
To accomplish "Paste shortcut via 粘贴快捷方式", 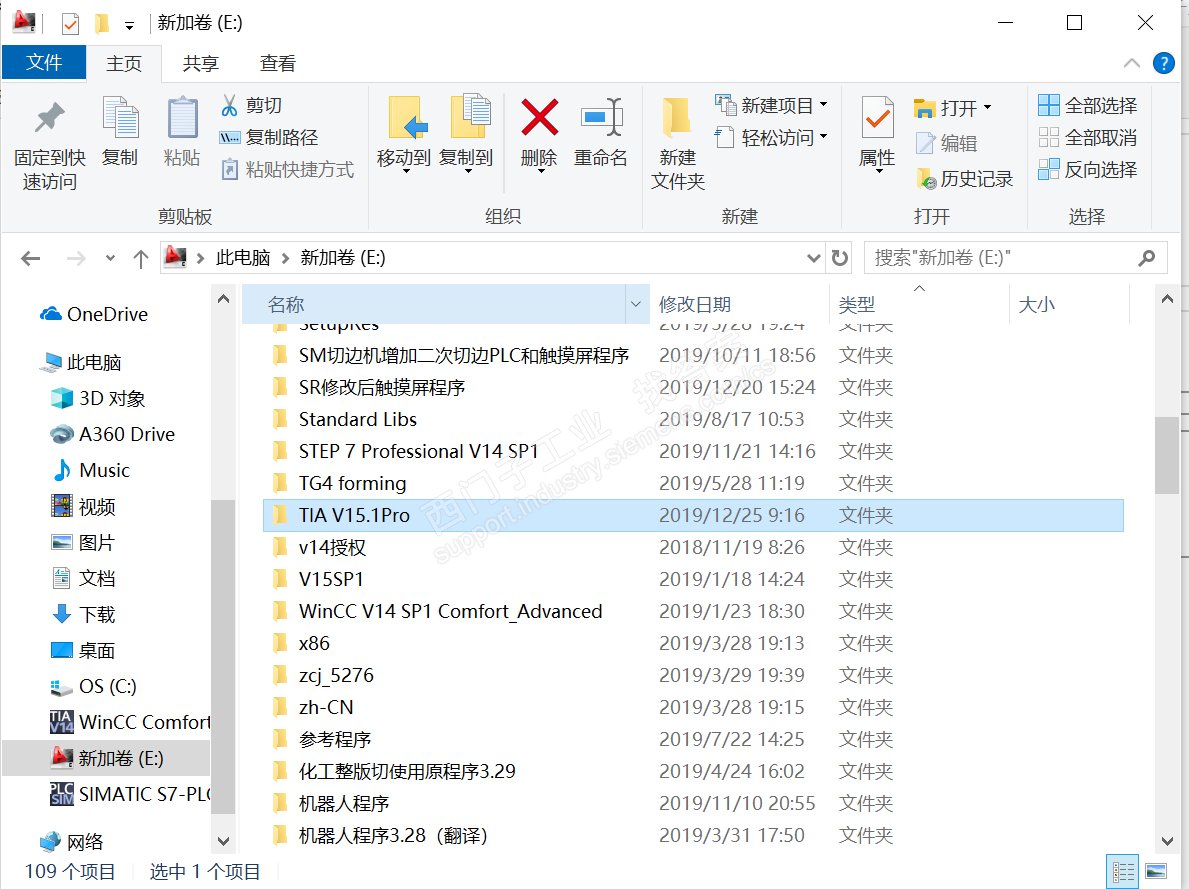I will [x=287, y=169].
